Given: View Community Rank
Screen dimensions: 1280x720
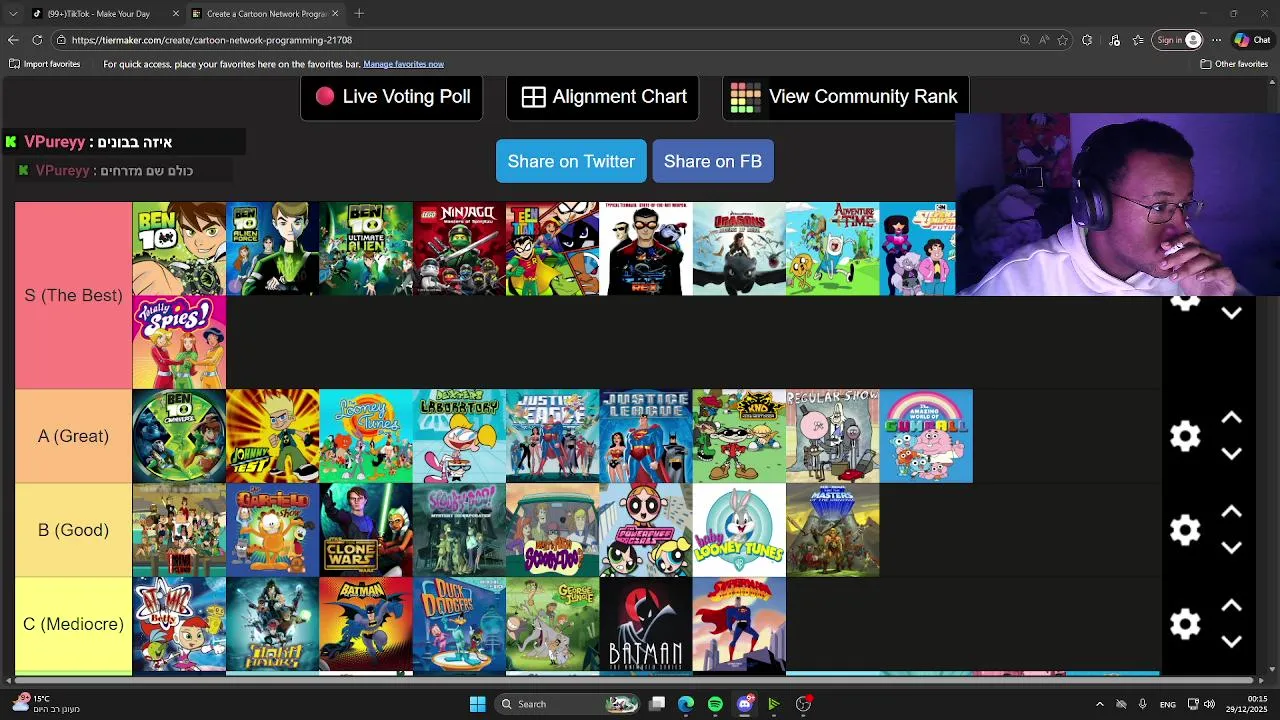Looking at the screenshot, I should point(846,97).
